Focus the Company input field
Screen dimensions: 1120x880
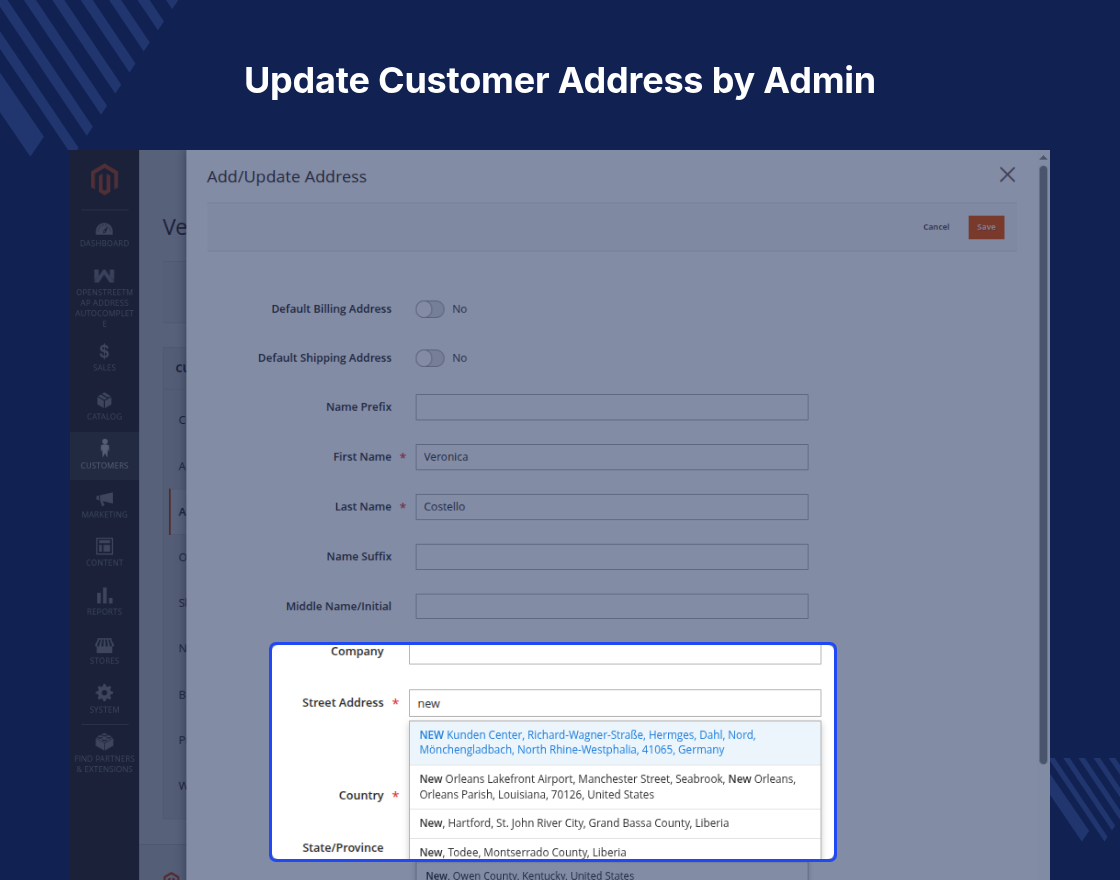pos(615,654)
